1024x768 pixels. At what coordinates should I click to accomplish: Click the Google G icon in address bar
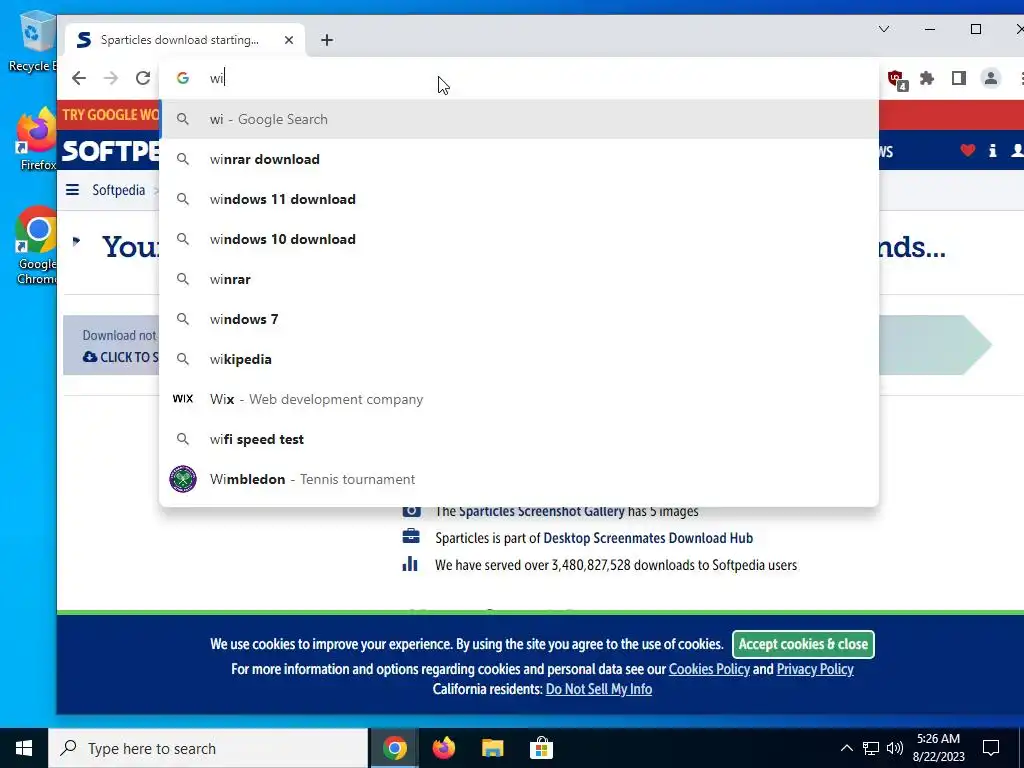(183, 78)
